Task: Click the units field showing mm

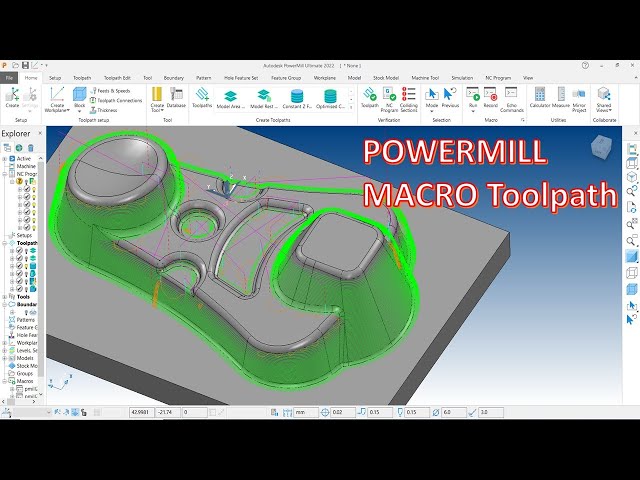Action: click(x=306, y=412)
